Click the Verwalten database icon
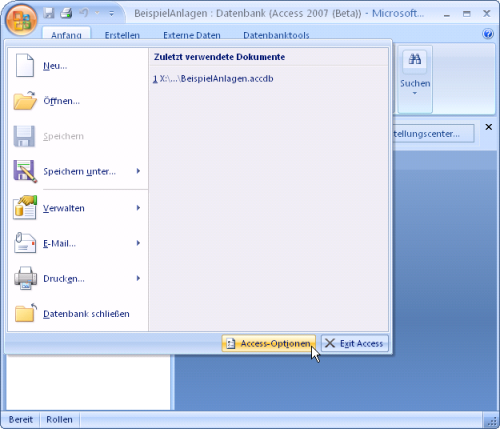This screenshot has height=429, width=500. (25, 207)
